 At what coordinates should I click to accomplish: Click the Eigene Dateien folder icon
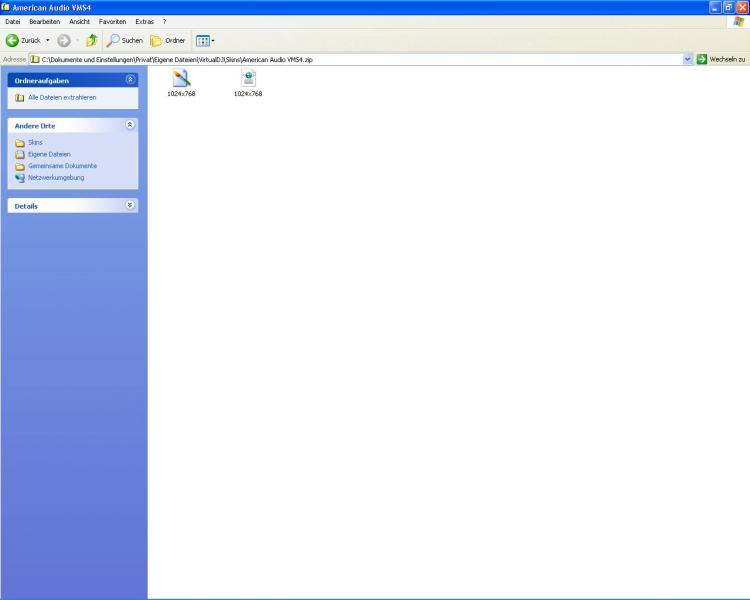[20, 155]
